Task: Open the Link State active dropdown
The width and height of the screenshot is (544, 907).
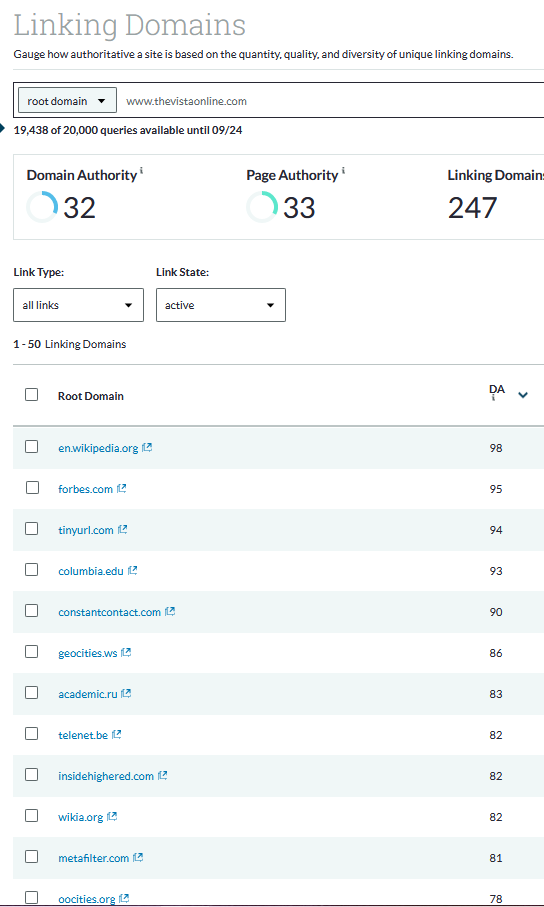Action: pos(220,305)
